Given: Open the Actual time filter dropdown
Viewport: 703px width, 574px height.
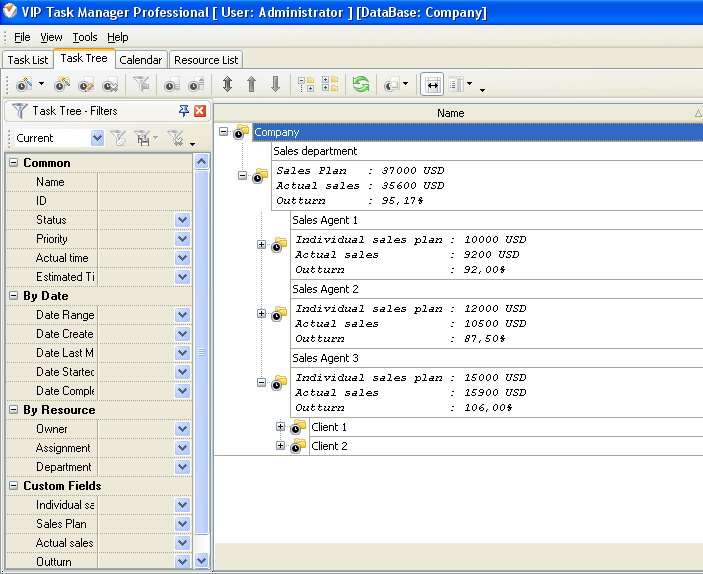Looking at the screenshot, I should (x=182, y=258).
